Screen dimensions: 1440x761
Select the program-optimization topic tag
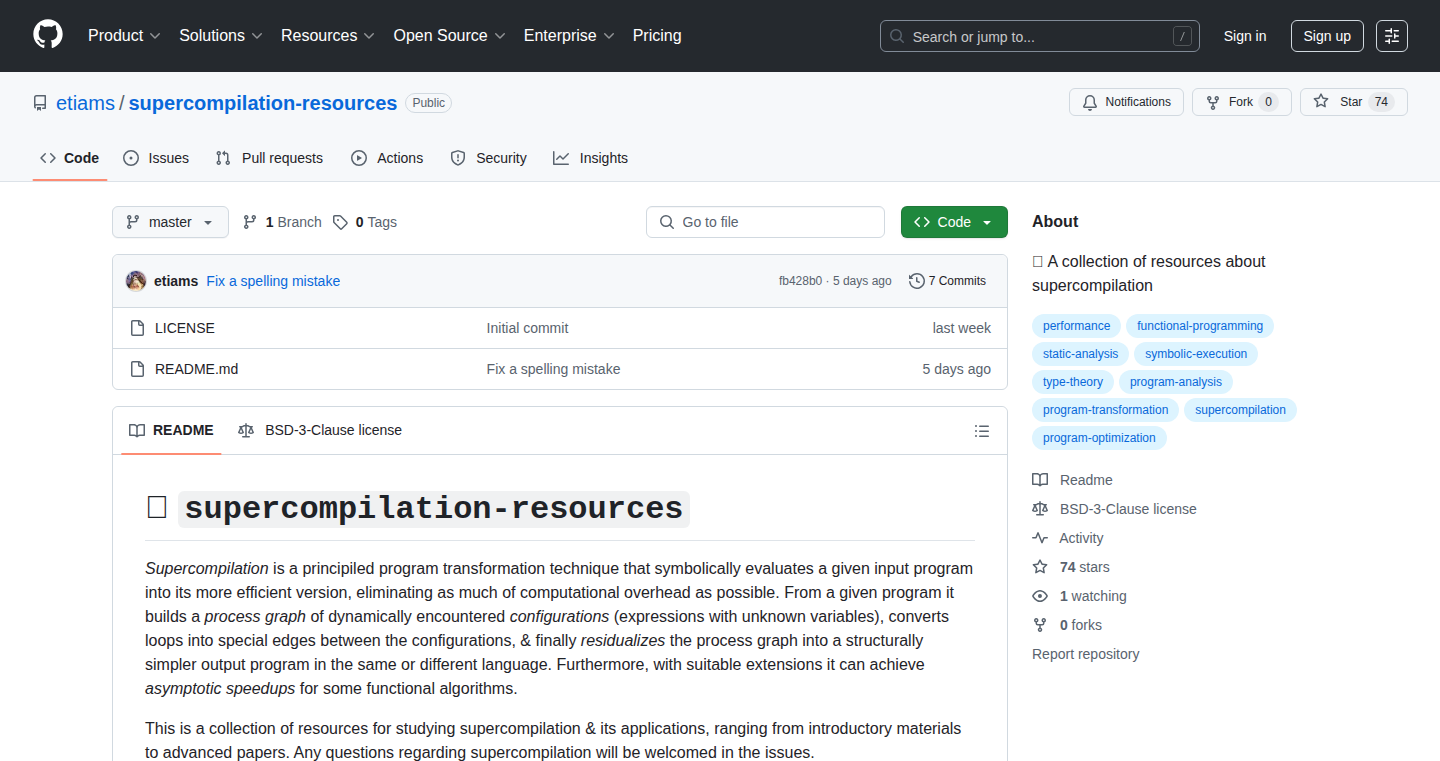1099,438
